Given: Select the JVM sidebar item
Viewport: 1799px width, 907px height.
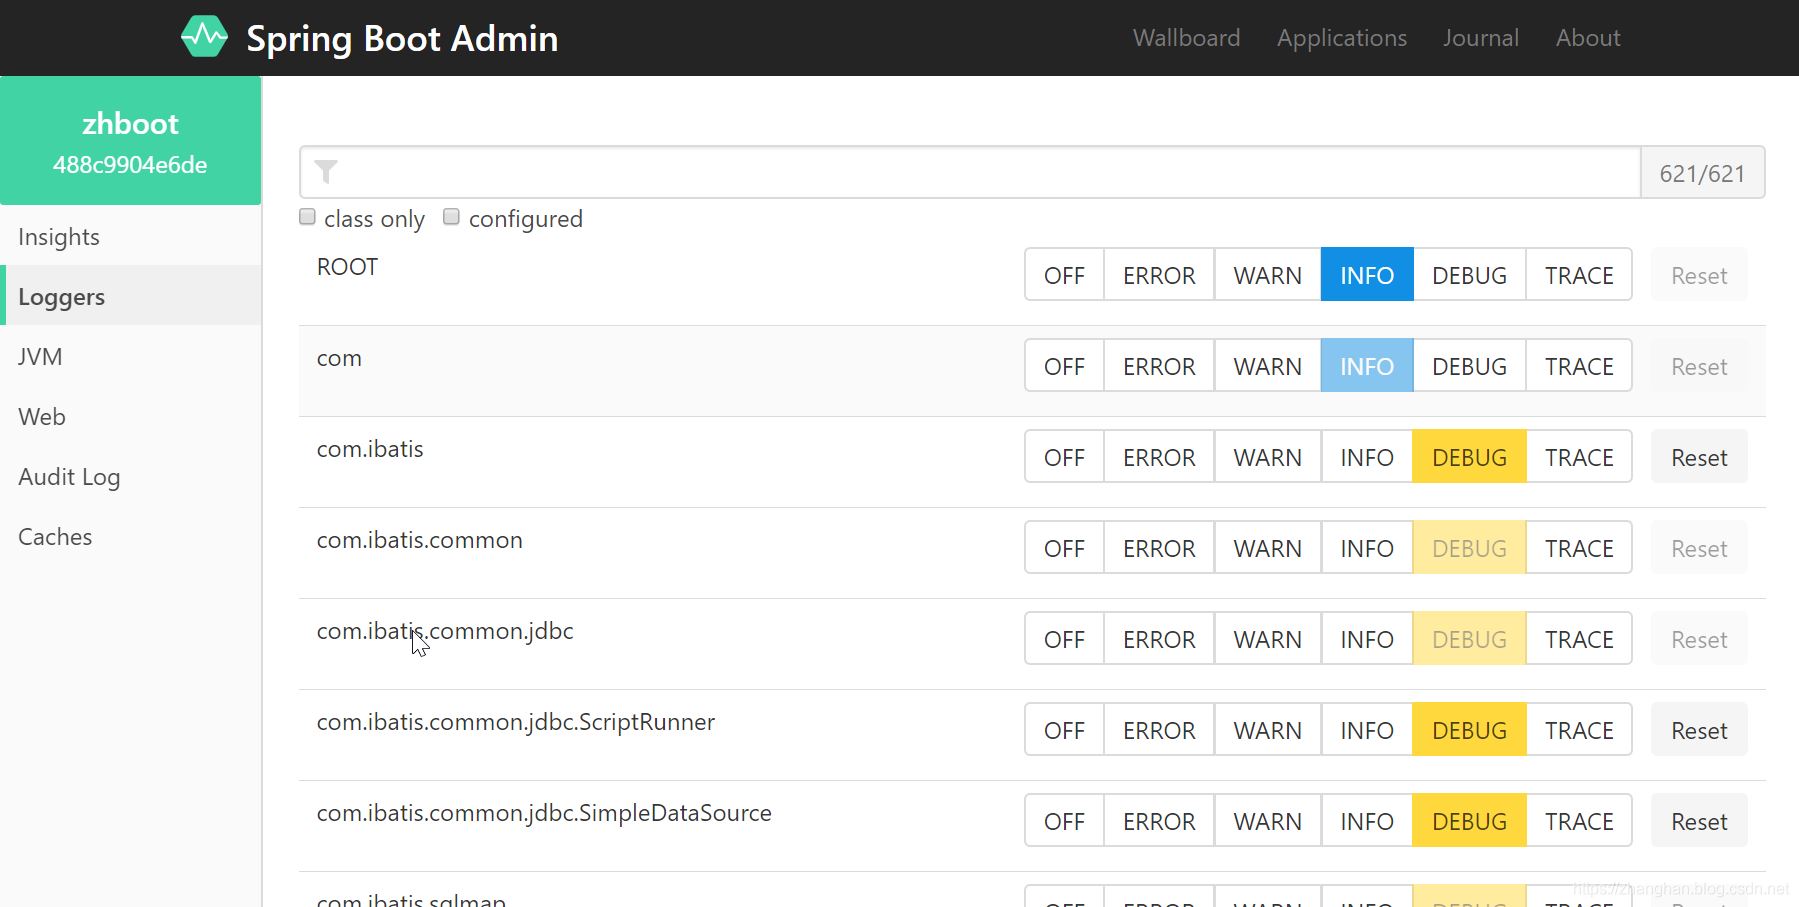Looking at the screenshot, I should pos(40,356).
